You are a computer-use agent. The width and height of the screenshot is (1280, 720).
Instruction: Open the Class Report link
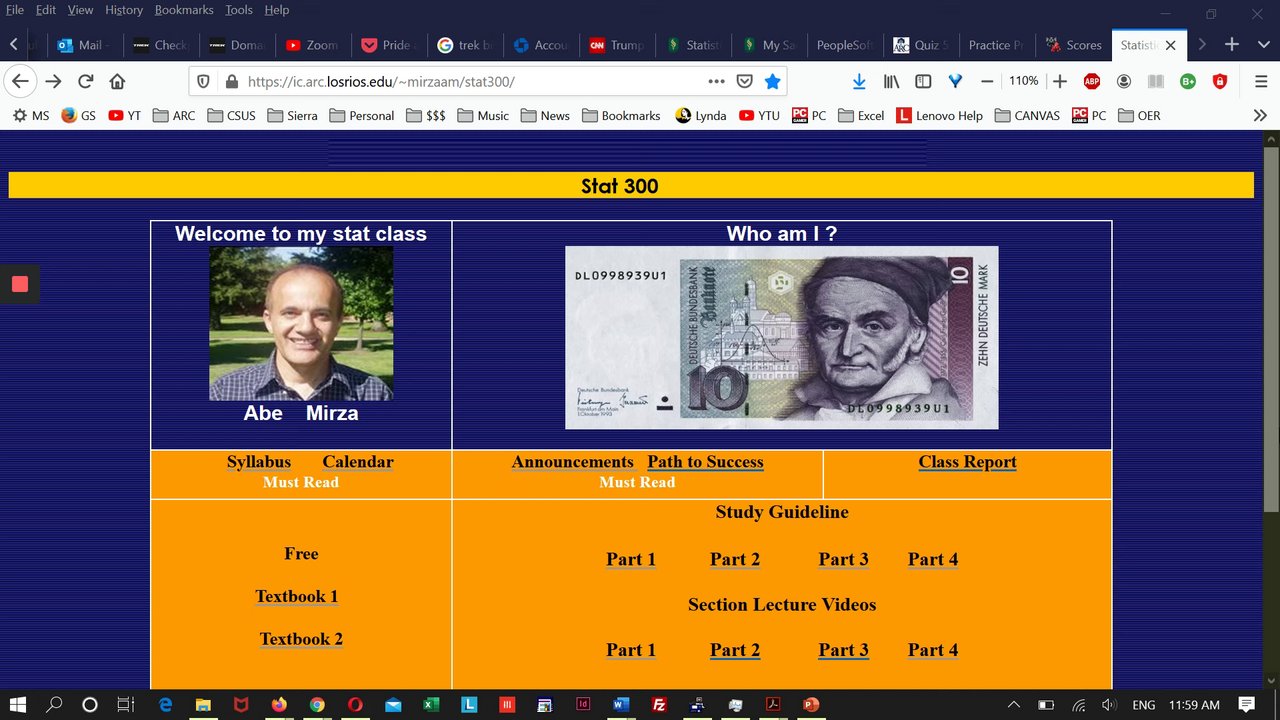point(967,462)
